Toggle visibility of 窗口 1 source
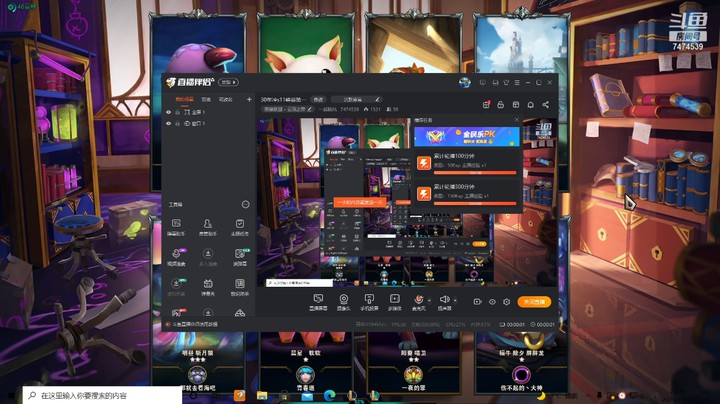The height and width of the screenshot is (404, 720). (169, 123)
